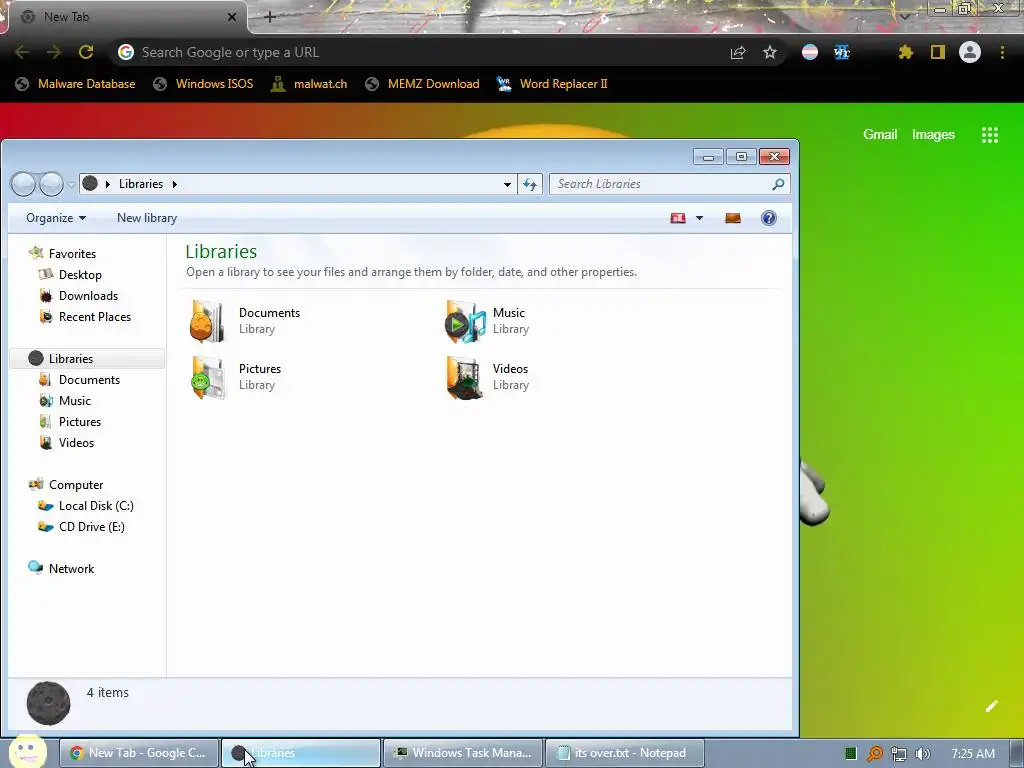1024x768 pixels.
Task: Expand the address bar history dropdown
Action: 507,184
